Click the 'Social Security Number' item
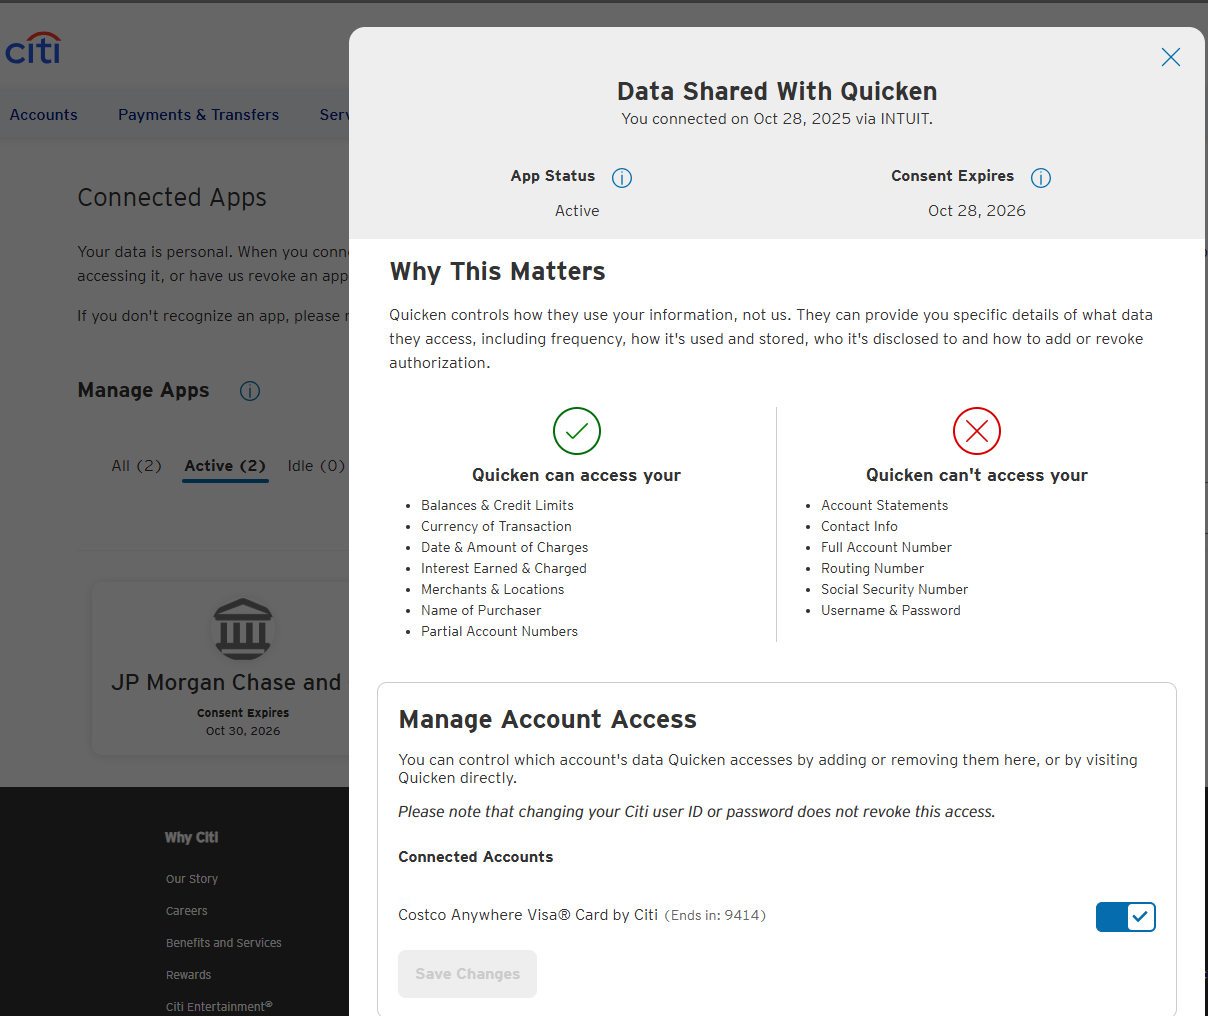This screenshot has width=1208, height=1016. click(894, 589)
